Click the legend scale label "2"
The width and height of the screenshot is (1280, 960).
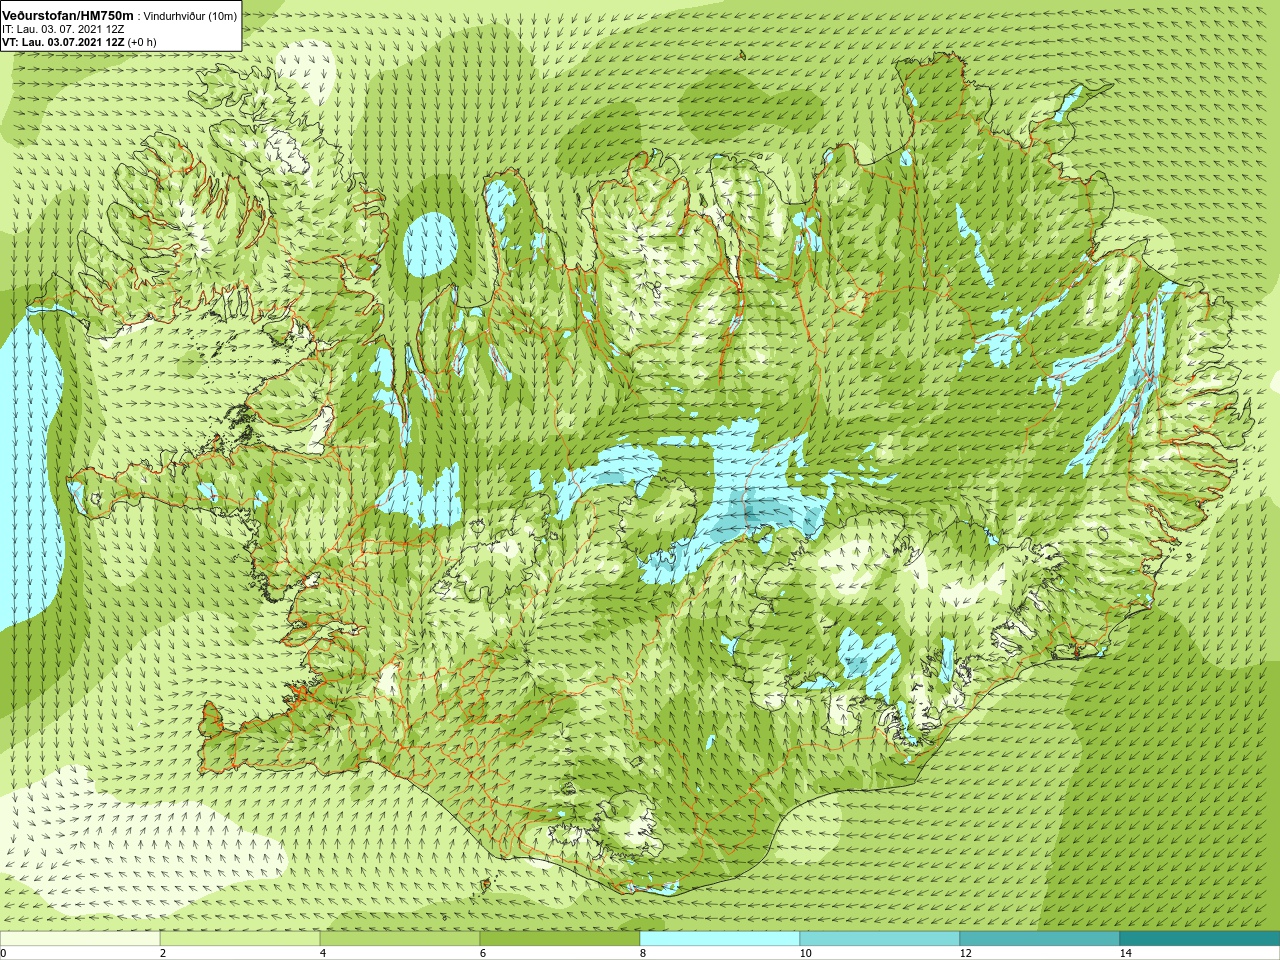(163, 954)
